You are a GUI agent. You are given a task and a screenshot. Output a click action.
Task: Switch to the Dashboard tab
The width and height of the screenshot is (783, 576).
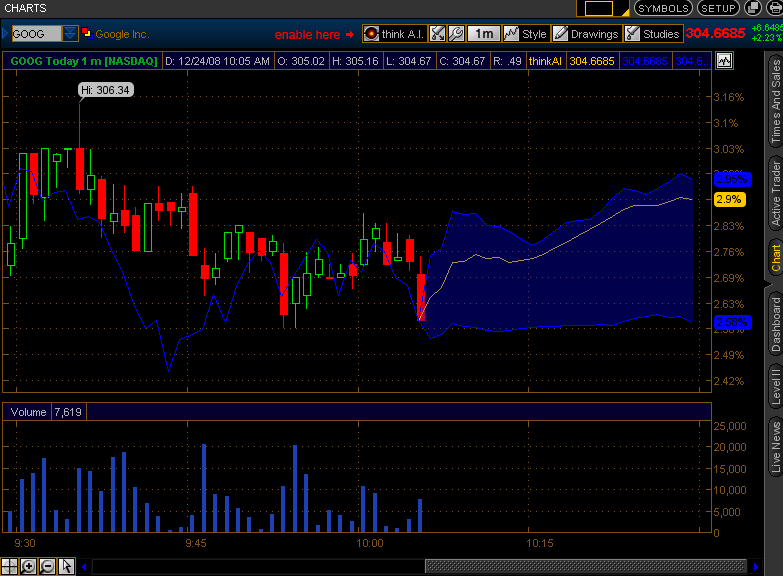[x=775, y=324]
